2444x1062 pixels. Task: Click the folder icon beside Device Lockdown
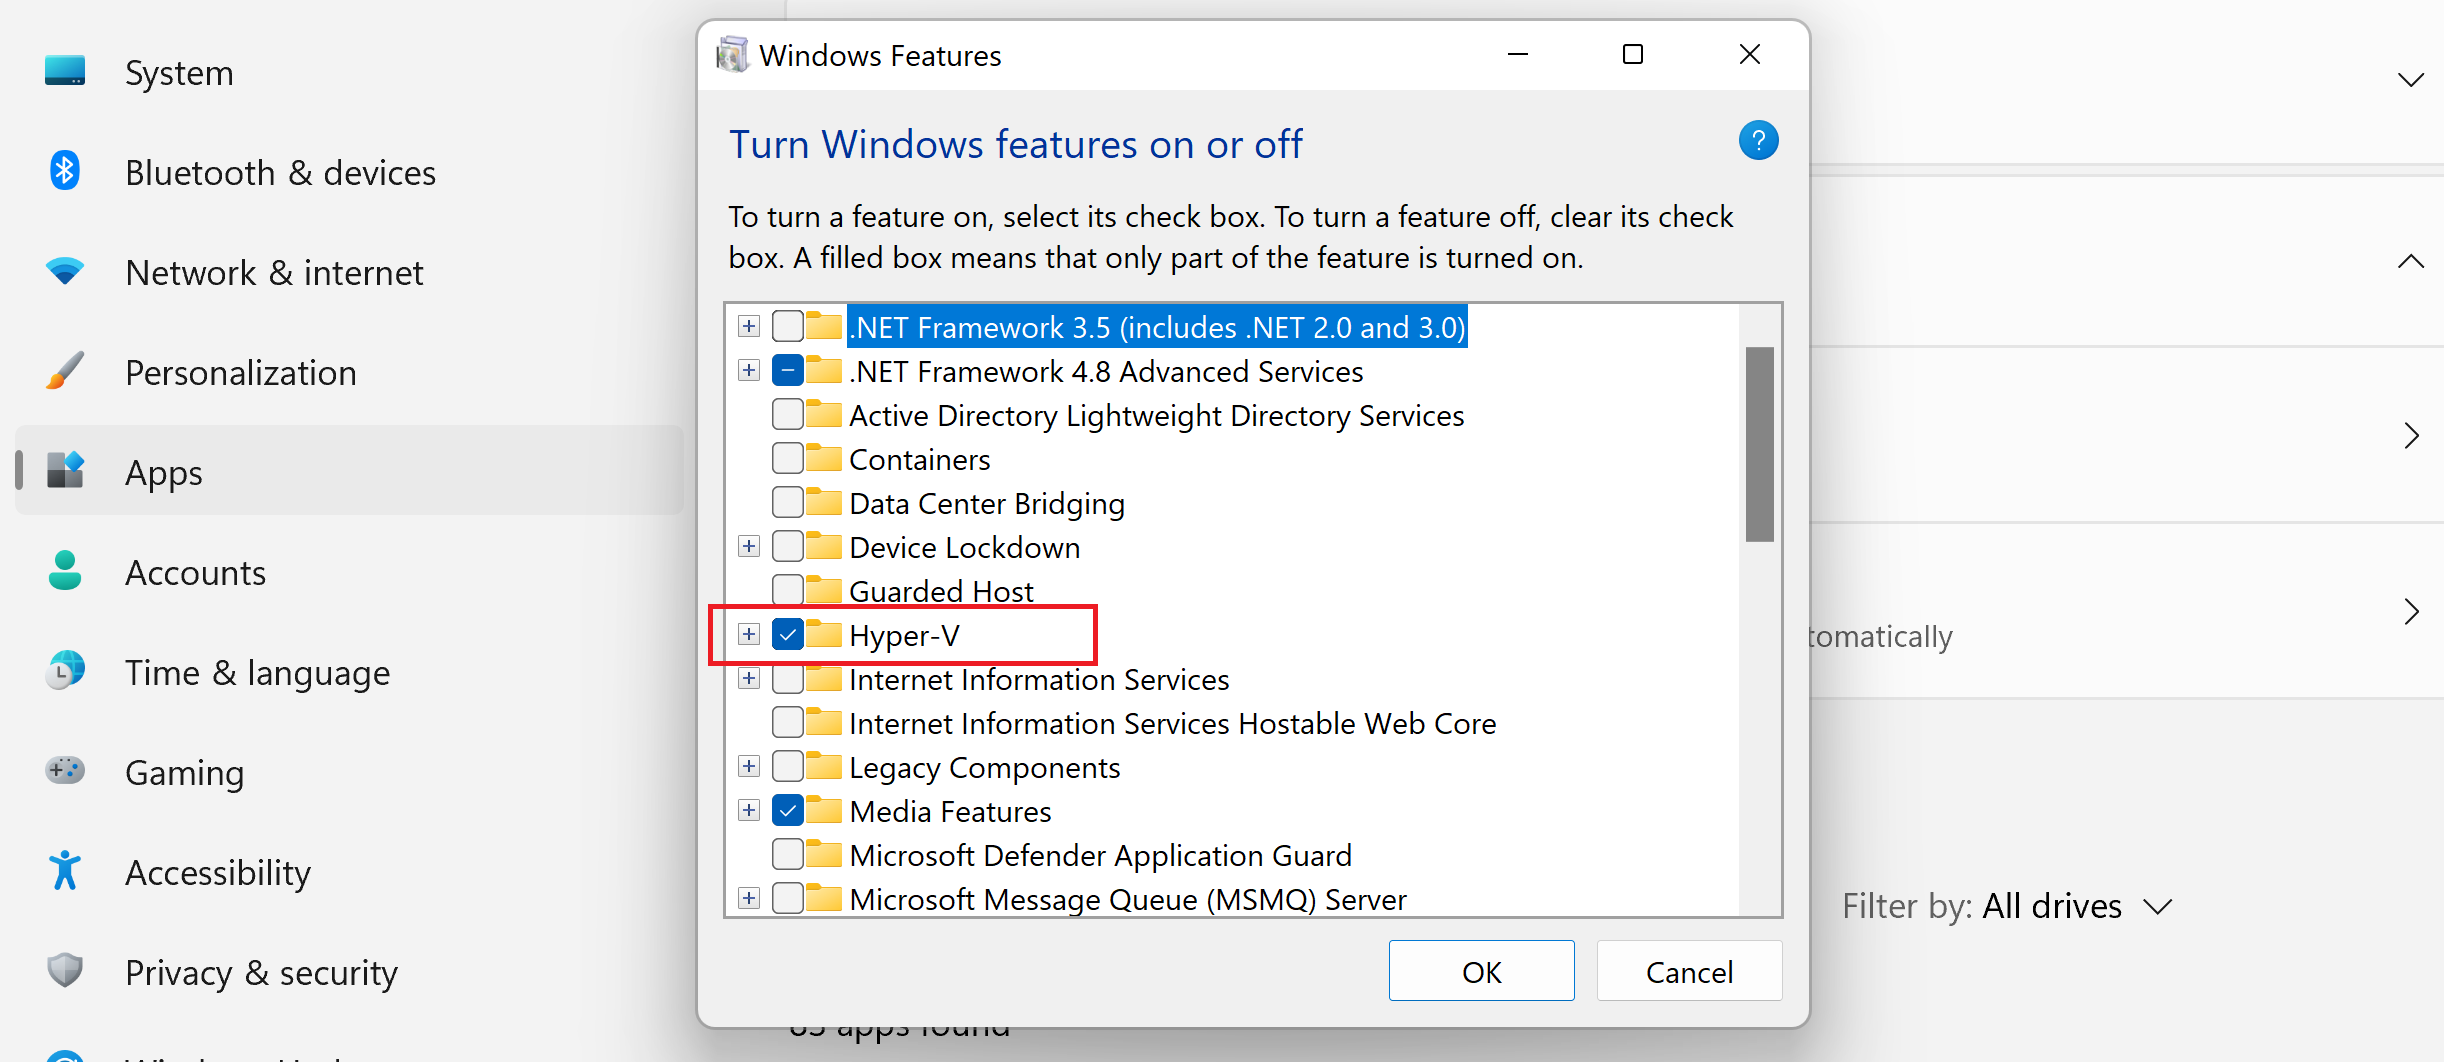824,546
